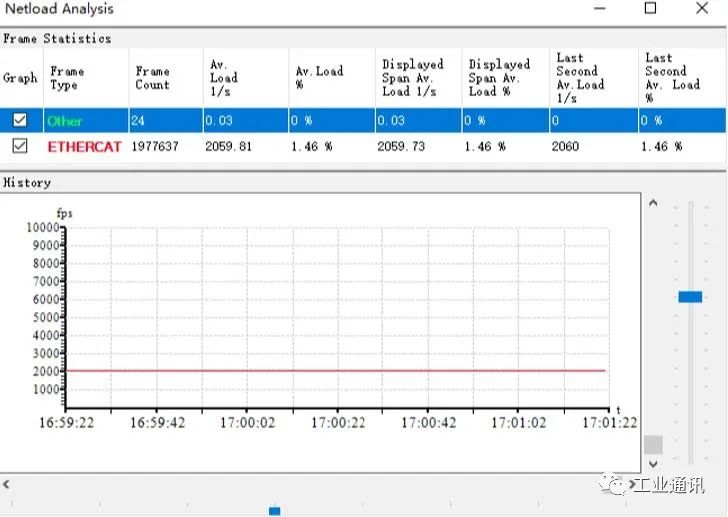Click the horizontal time slider thumb at bottom

[x=274, y=511]
